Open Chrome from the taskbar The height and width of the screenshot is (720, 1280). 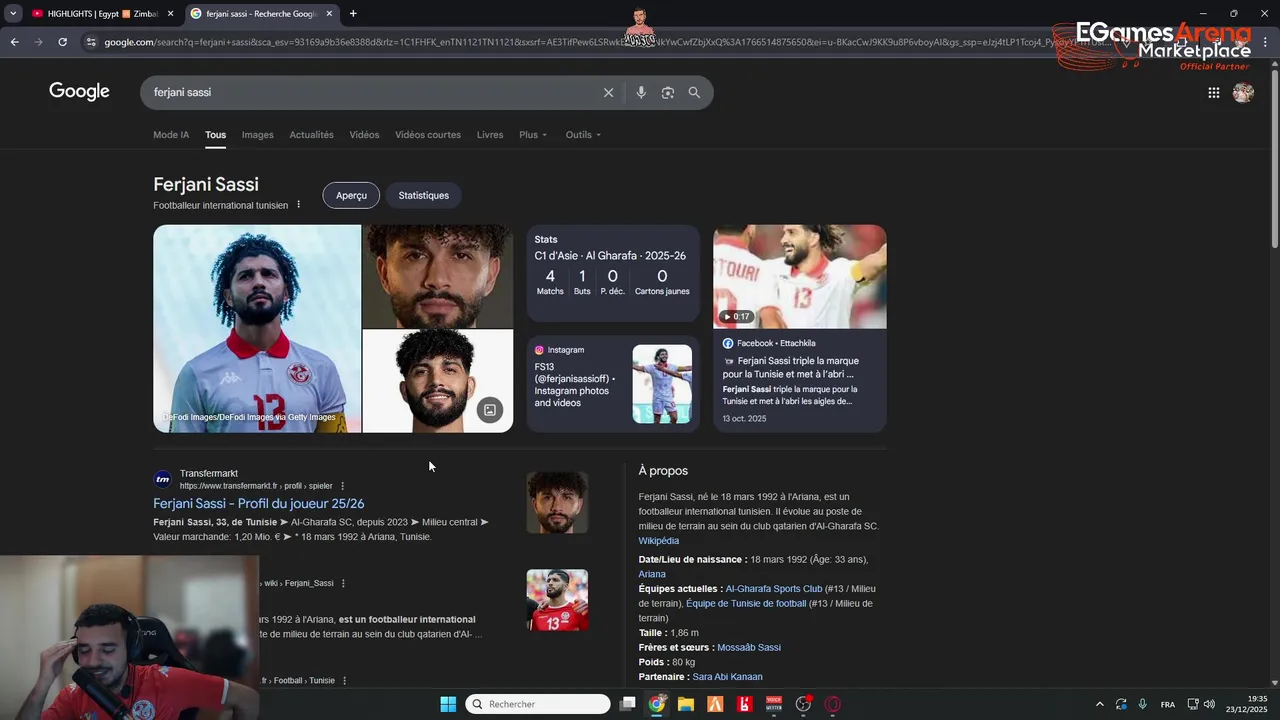[x=656, y=704]
